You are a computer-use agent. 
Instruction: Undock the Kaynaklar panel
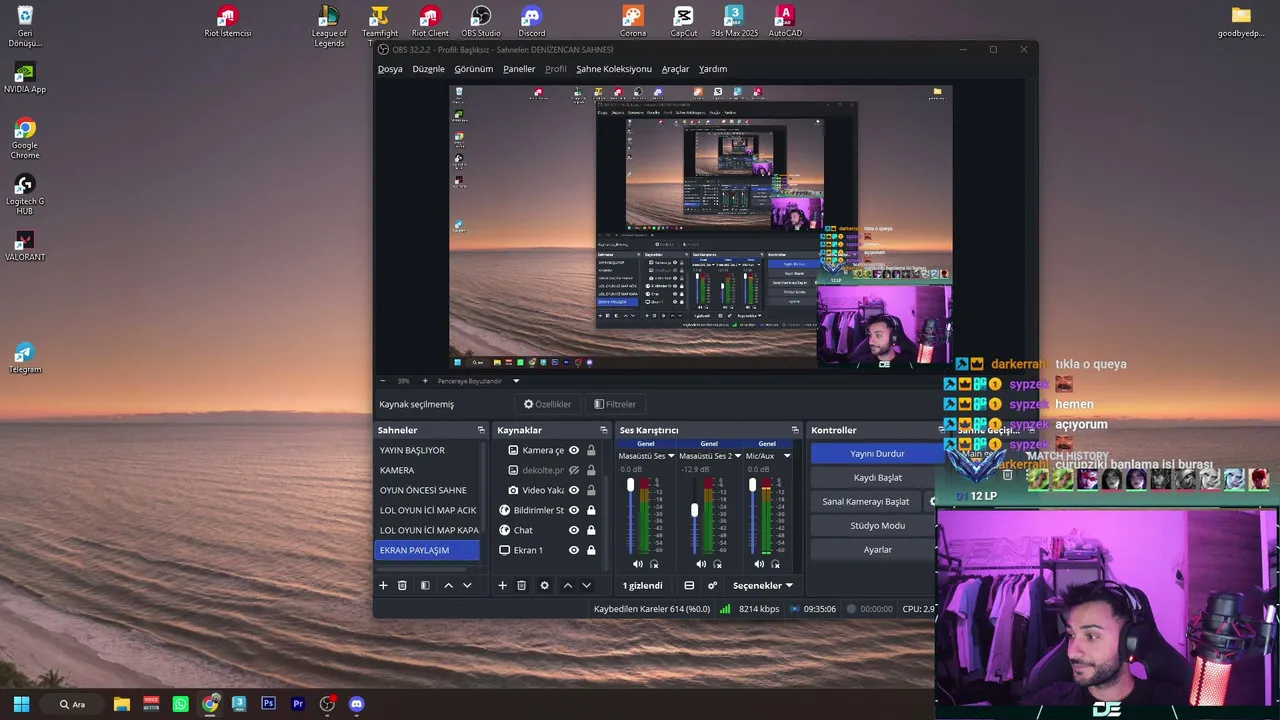tap(603, 430)
